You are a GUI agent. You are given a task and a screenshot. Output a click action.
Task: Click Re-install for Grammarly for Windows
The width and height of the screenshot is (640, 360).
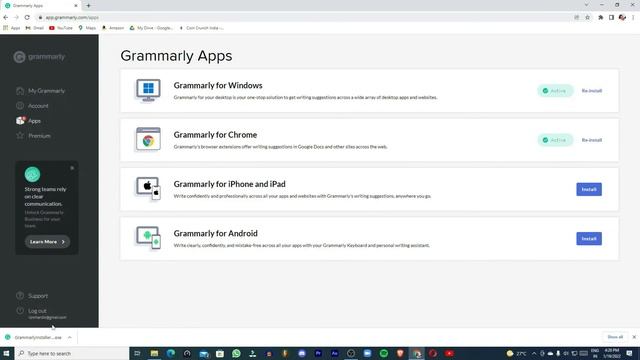[591, 91]
